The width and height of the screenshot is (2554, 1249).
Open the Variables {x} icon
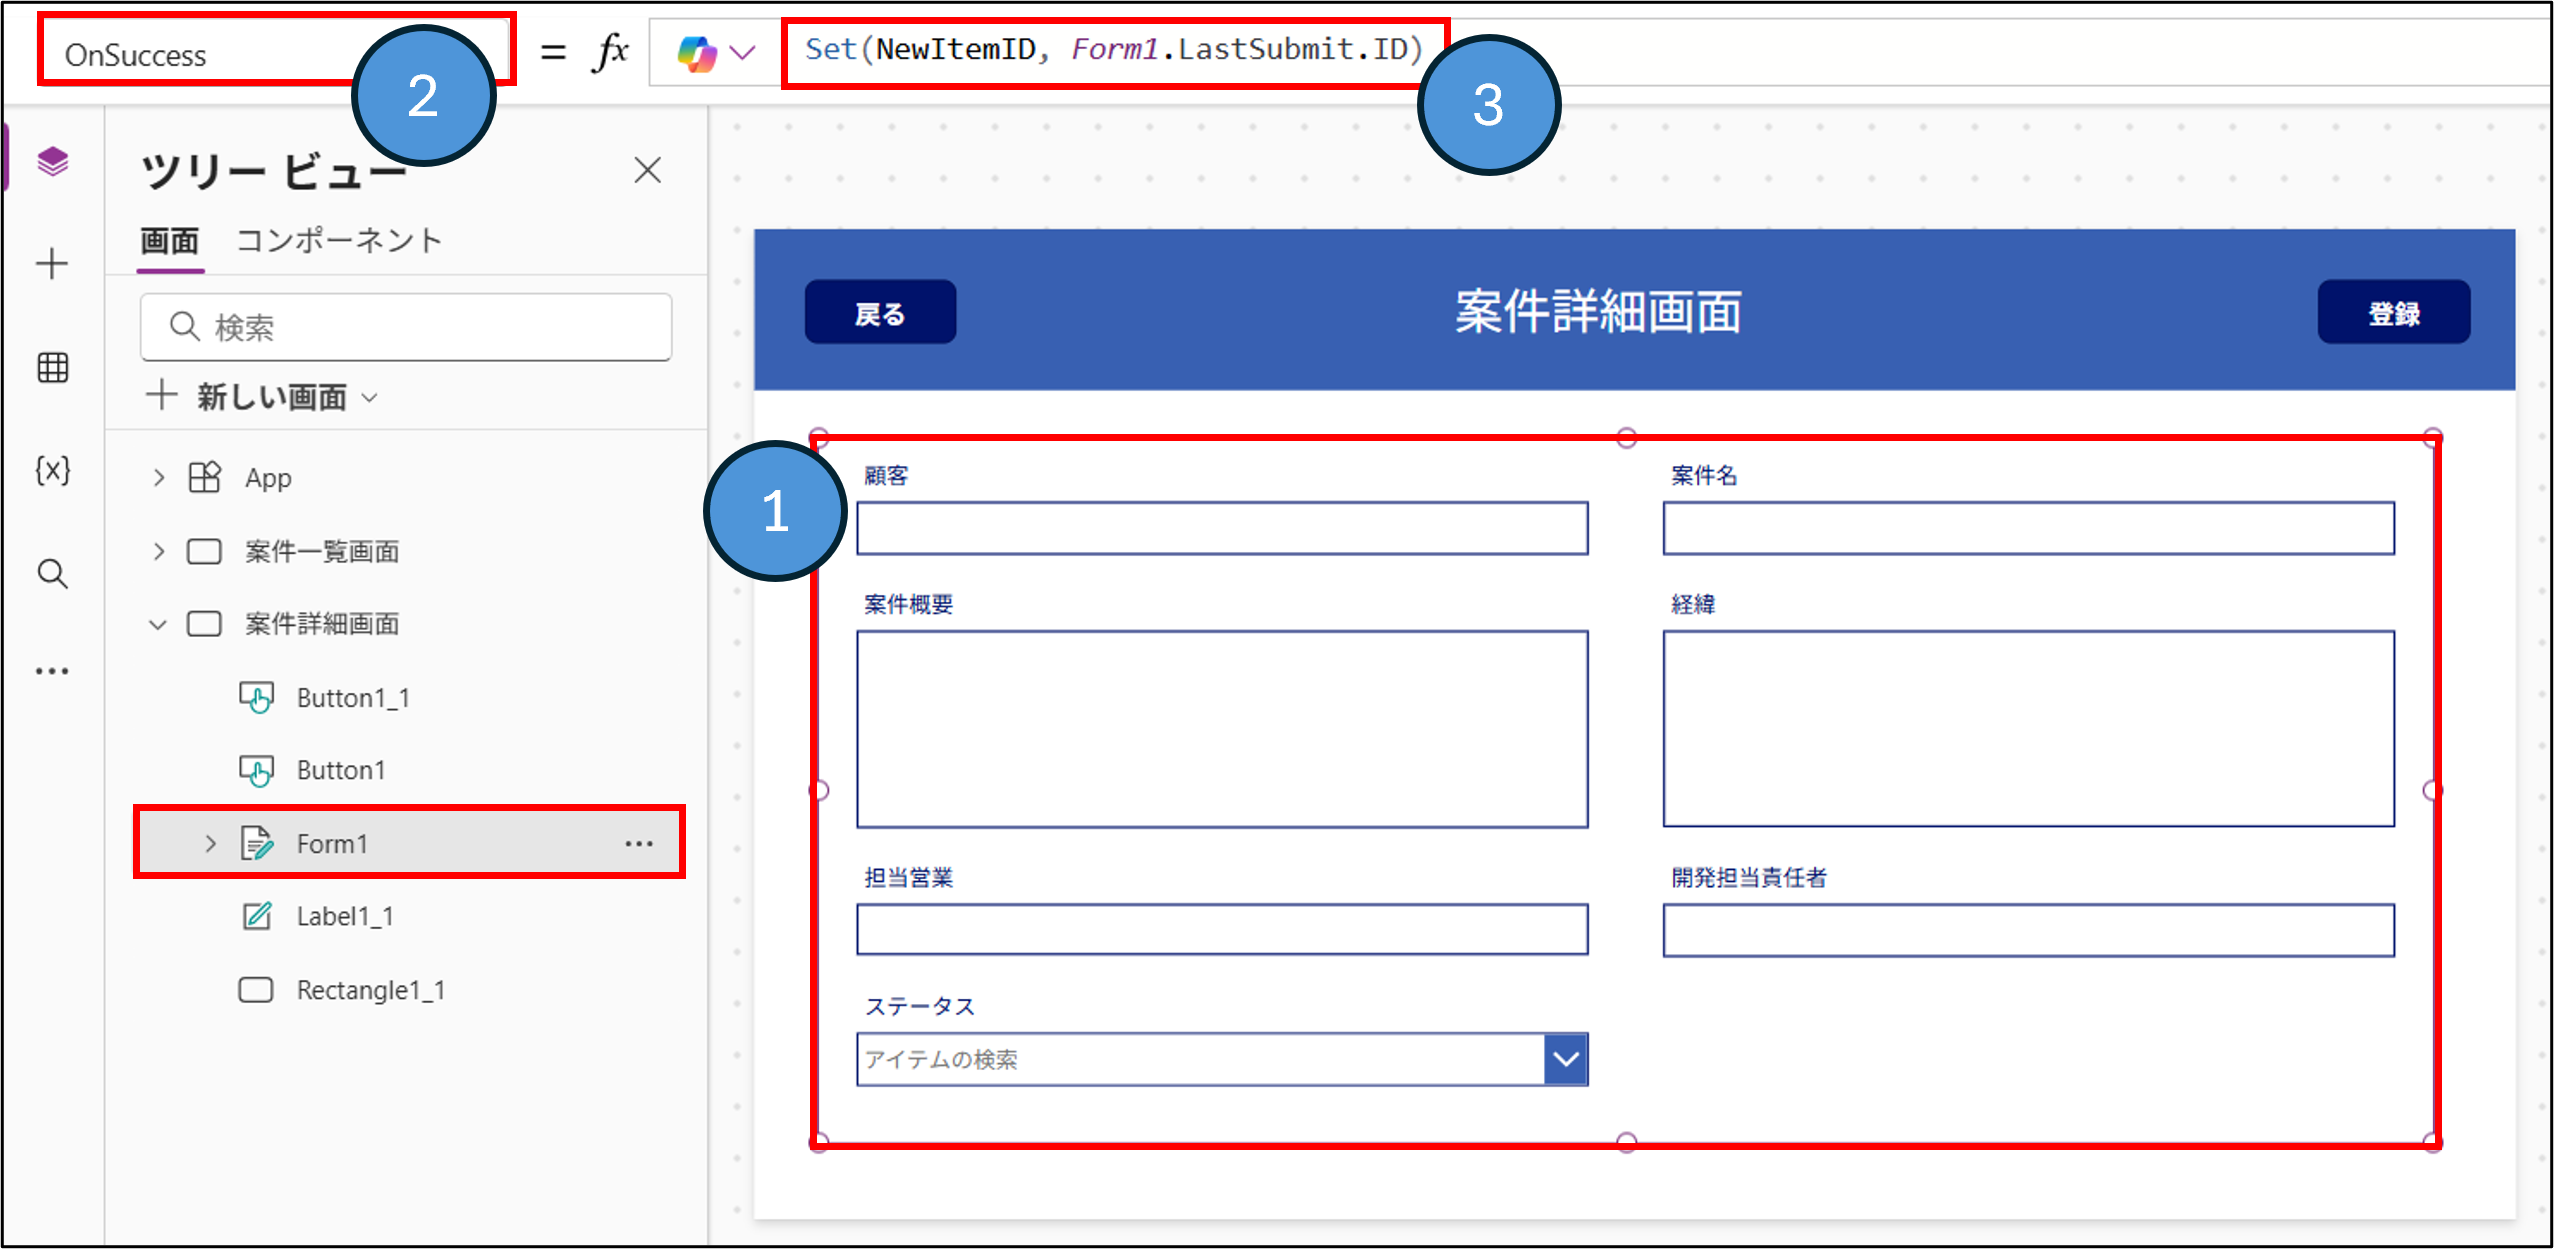[x=52, y=470]
